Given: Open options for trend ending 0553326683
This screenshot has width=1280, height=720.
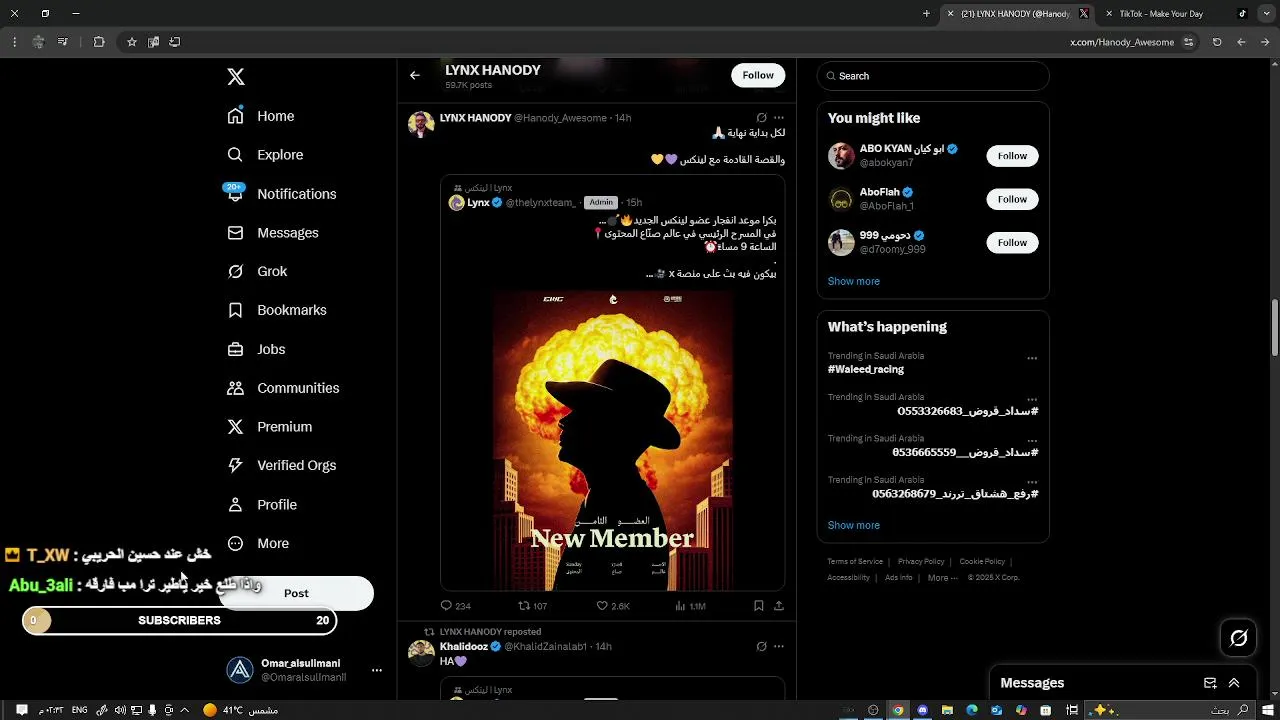Looking at the screenshot, I should 1032,400.
